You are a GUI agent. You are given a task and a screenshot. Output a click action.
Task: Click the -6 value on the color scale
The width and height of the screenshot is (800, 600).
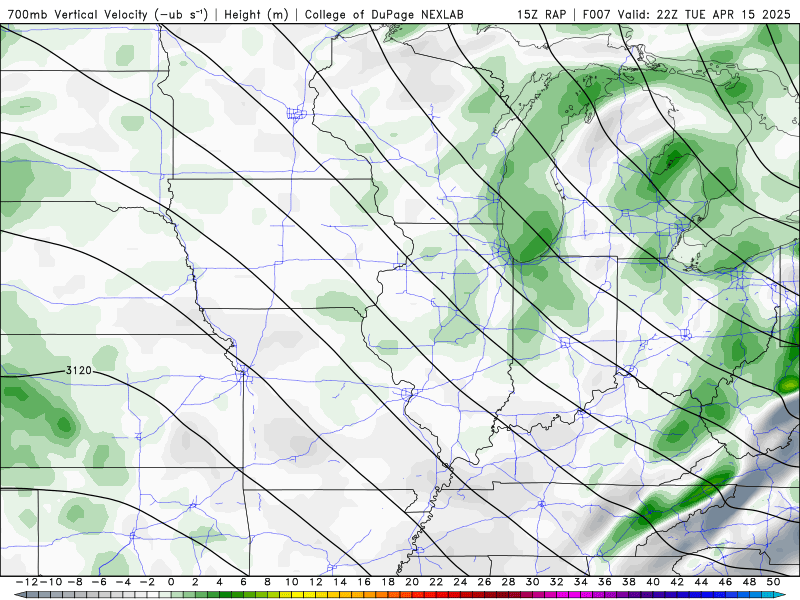click(x=99, y=582)
